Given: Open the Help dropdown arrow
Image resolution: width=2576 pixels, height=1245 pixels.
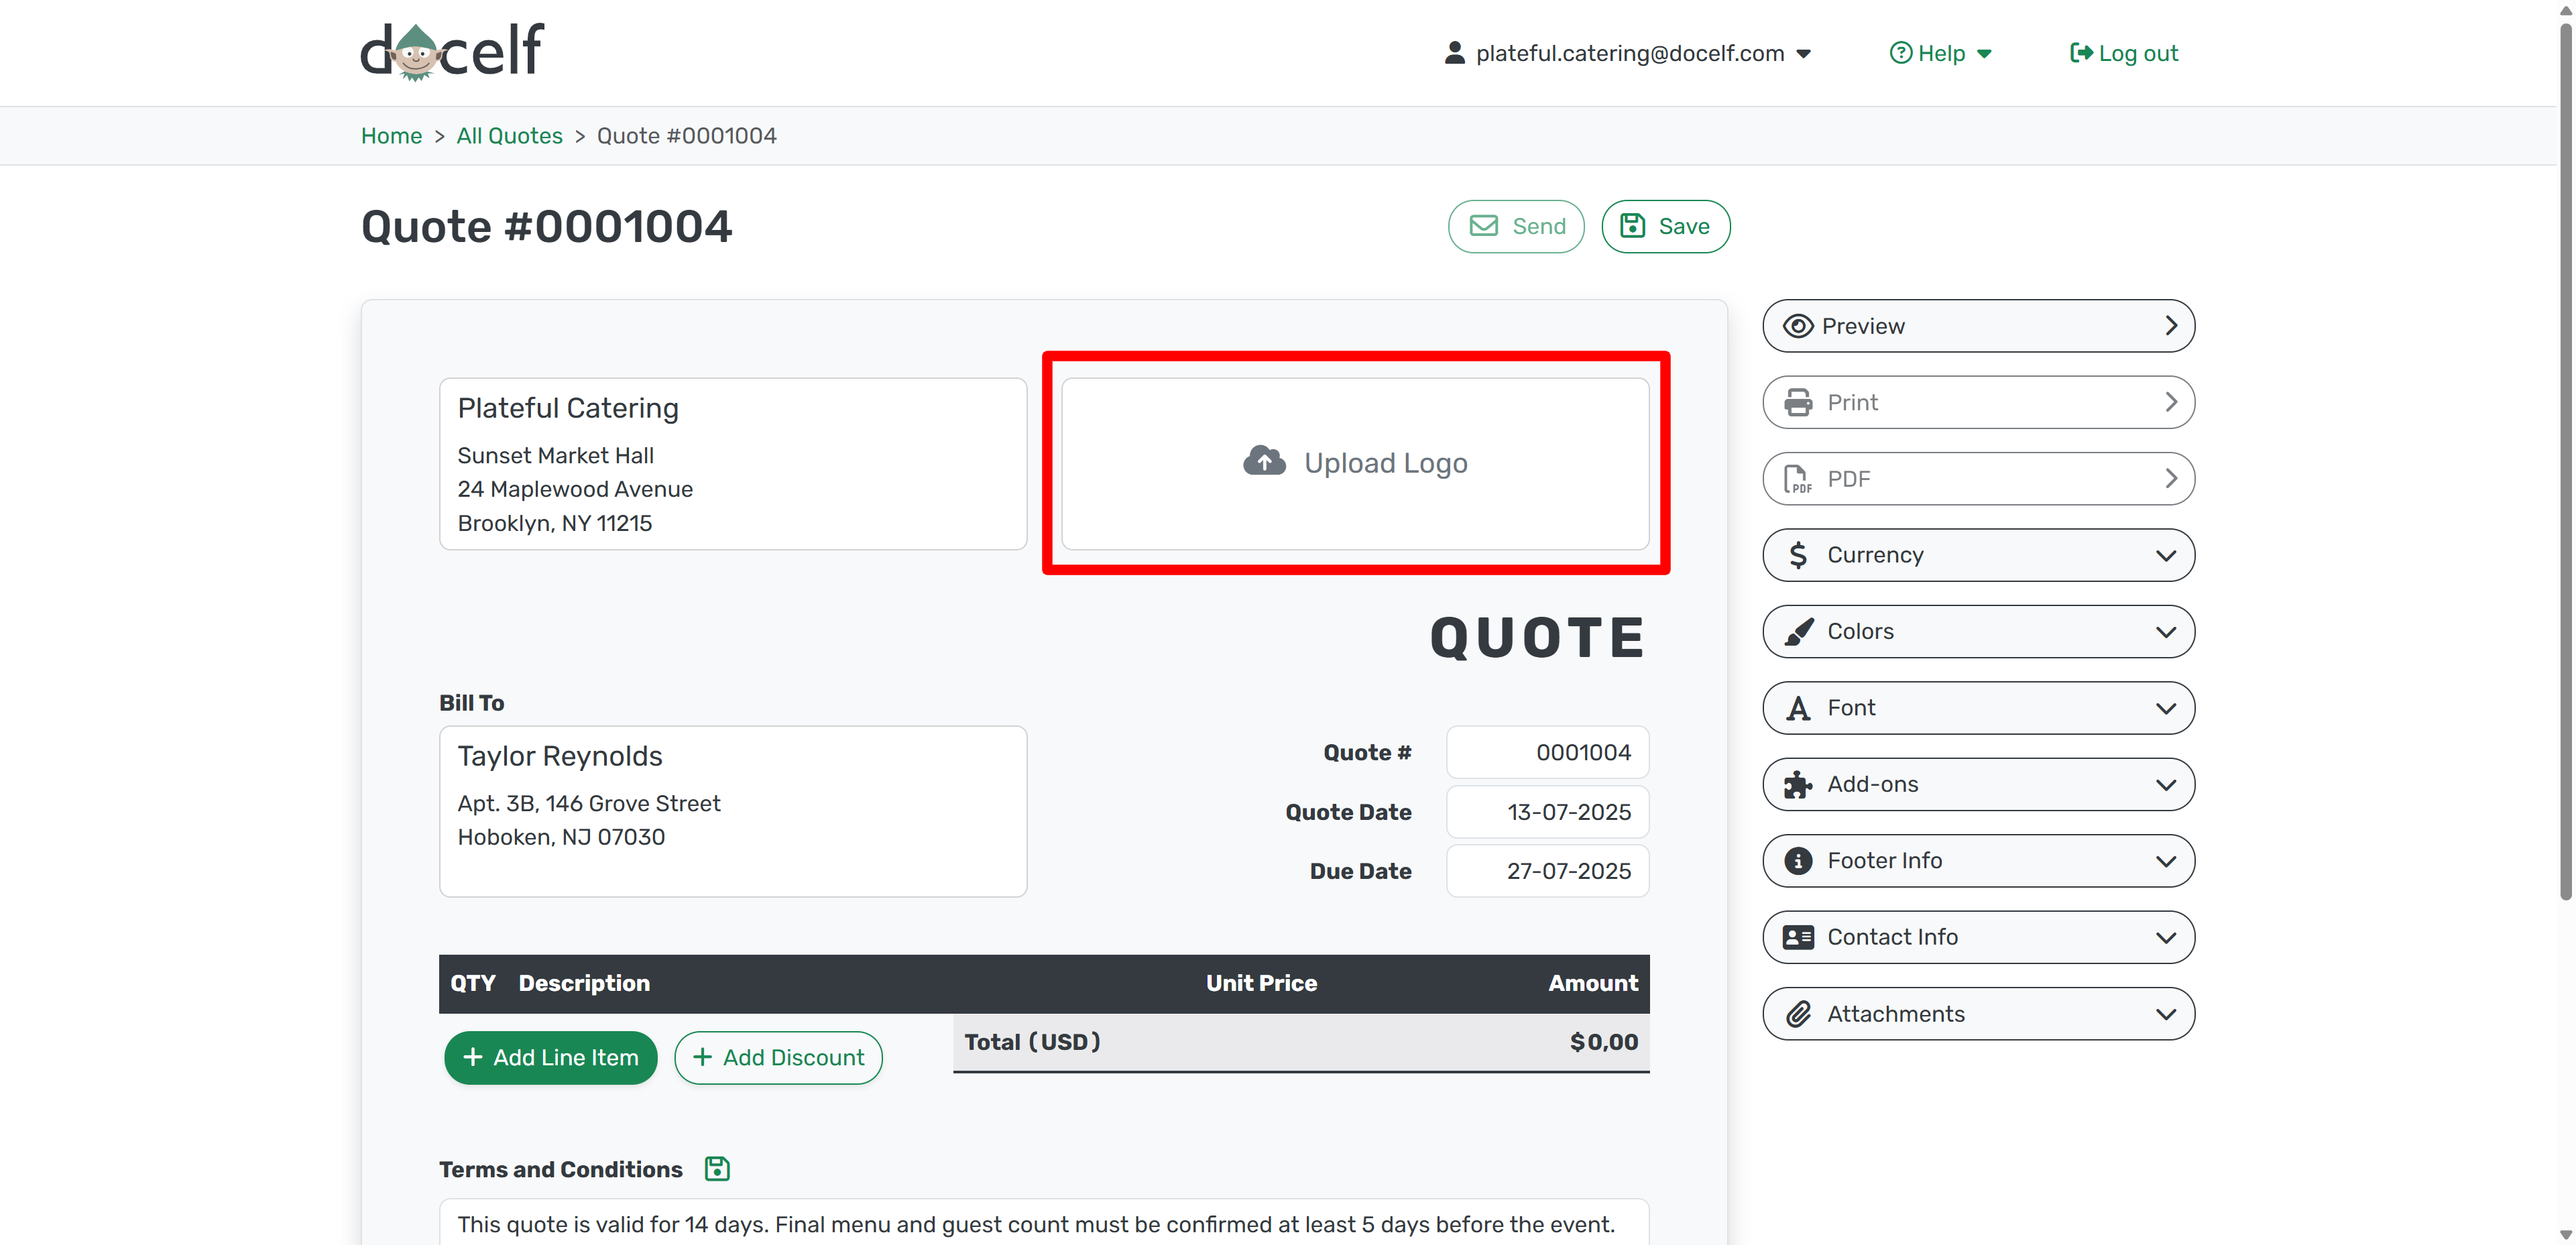Looking at the screenshot, I should [x=1984, y=54].
